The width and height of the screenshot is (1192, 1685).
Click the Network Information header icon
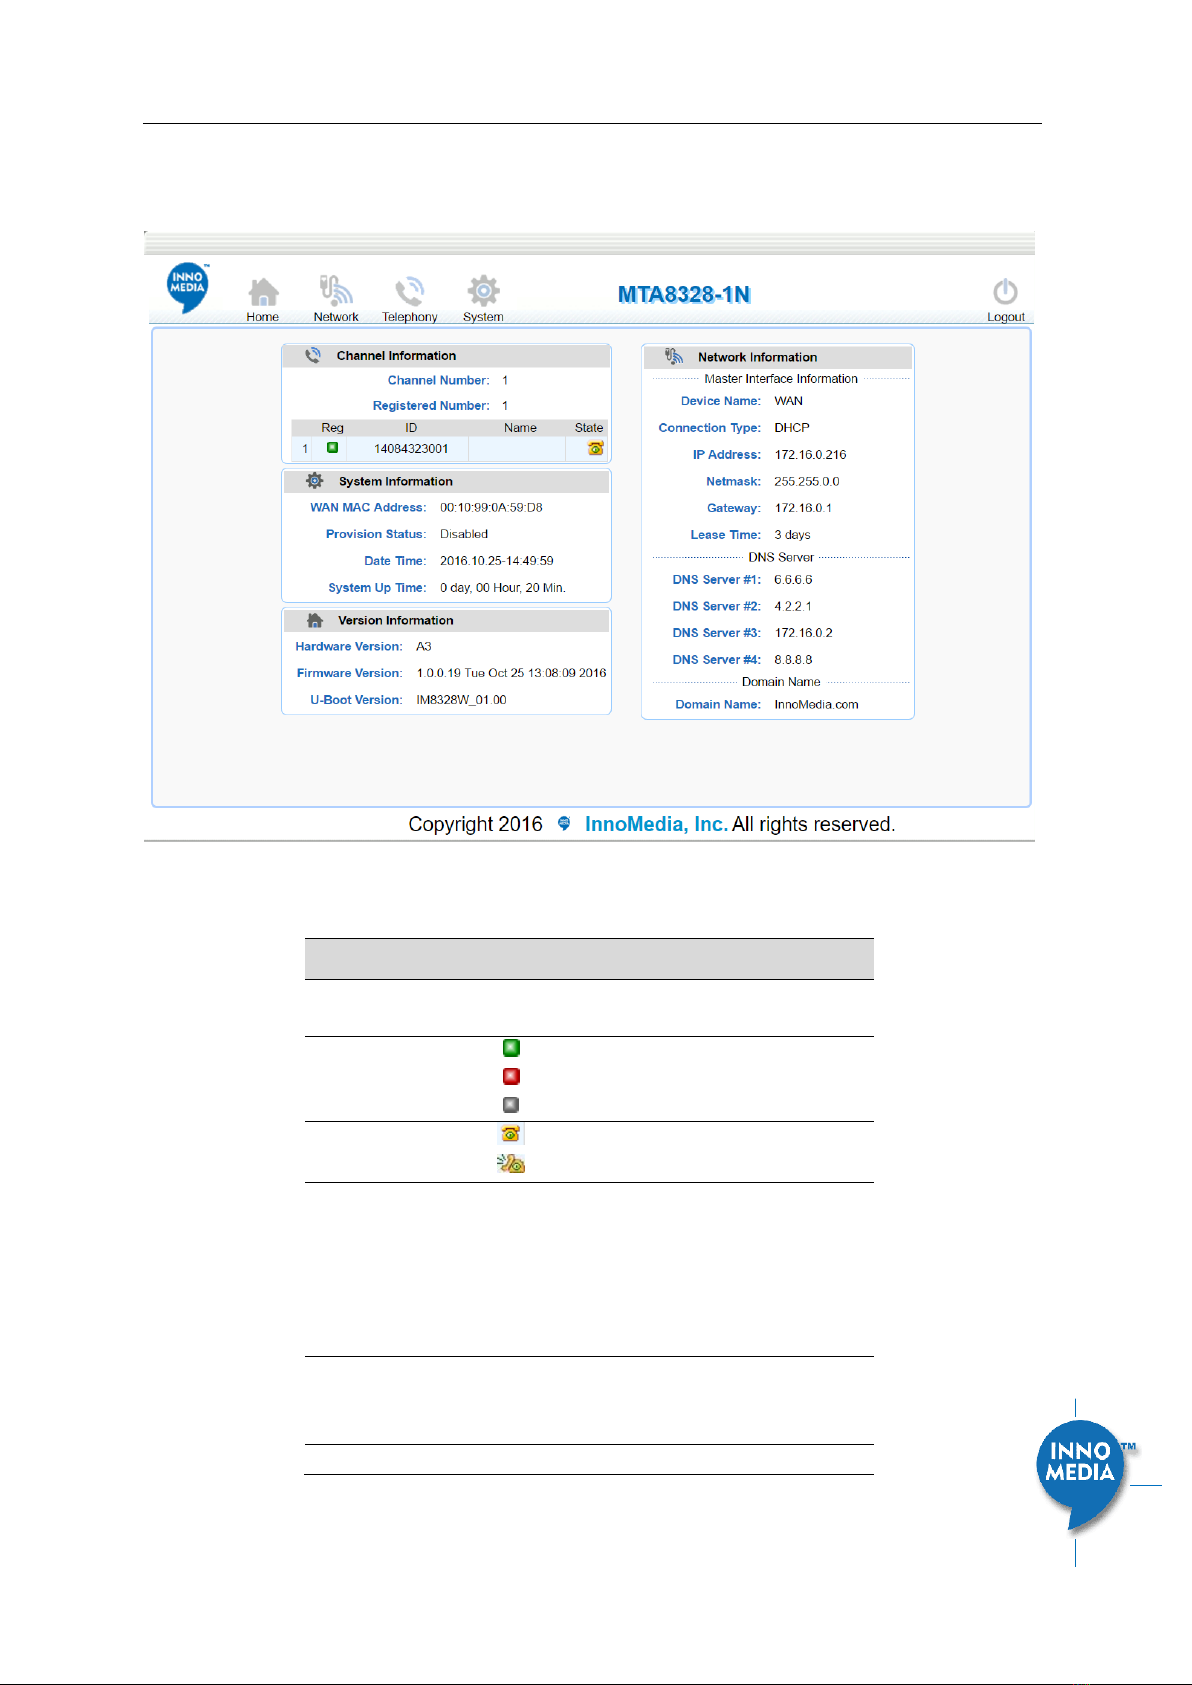coord(674,356)
